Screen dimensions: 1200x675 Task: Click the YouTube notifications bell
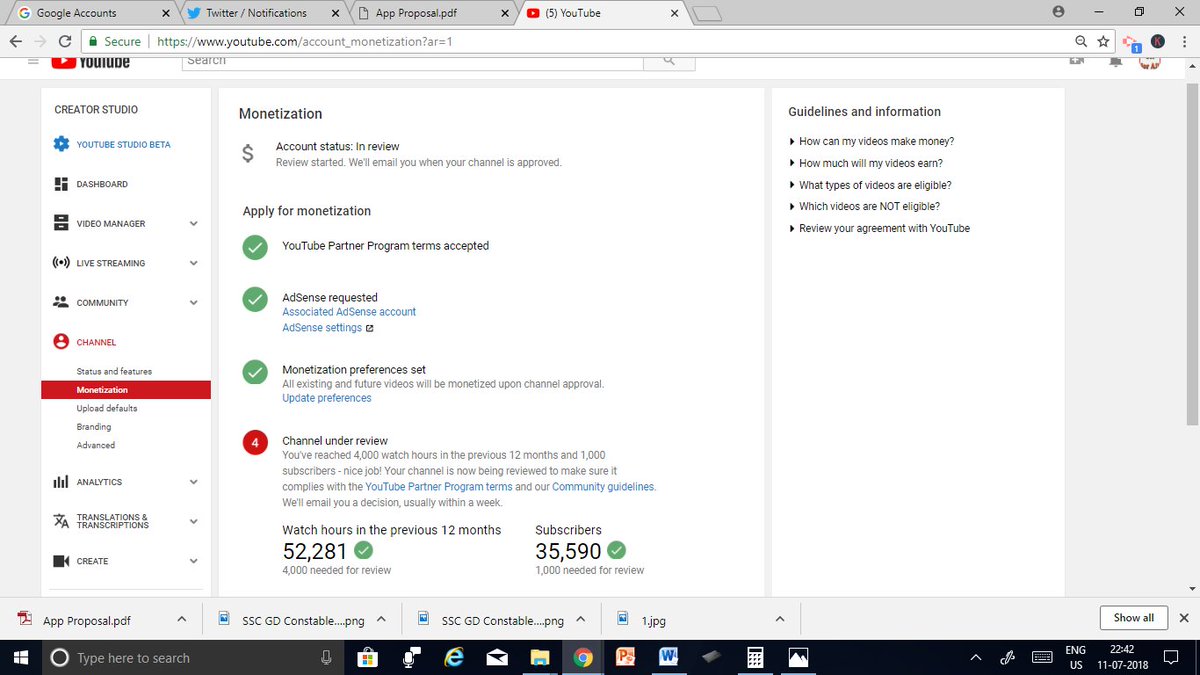coord(1115,61)
